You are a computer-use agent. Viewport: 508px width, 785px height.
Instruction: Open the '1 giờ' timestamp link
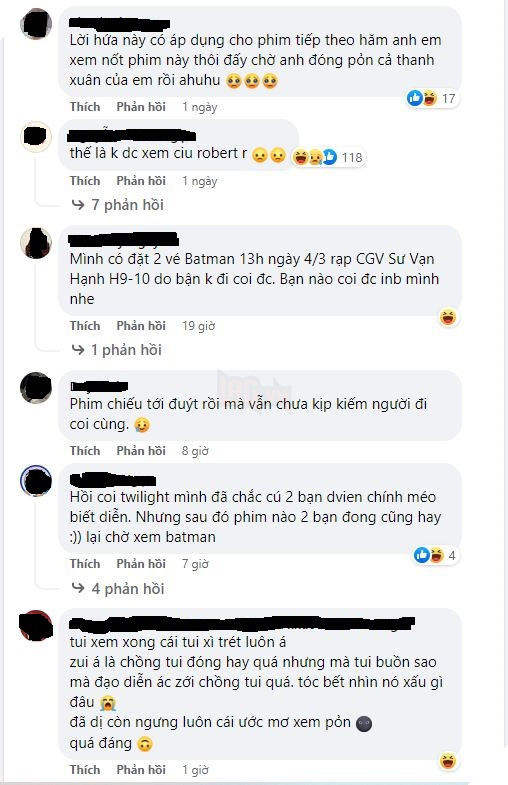[x=195, y=770]
